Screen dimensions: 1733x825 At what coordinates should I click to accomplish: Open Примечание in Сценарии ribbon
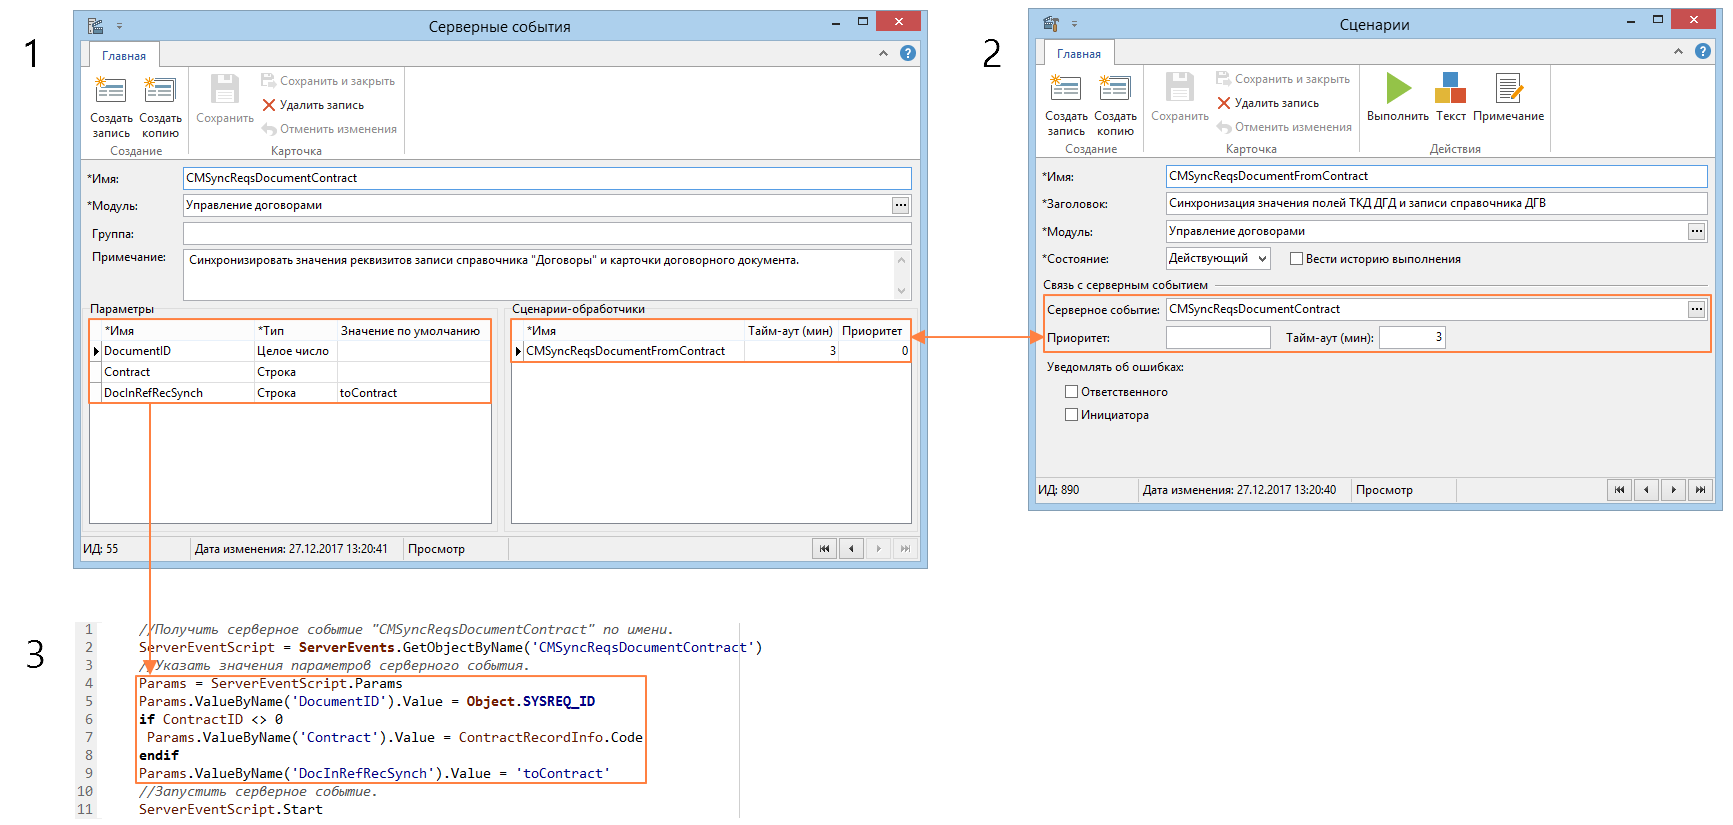click(1508, 97)
